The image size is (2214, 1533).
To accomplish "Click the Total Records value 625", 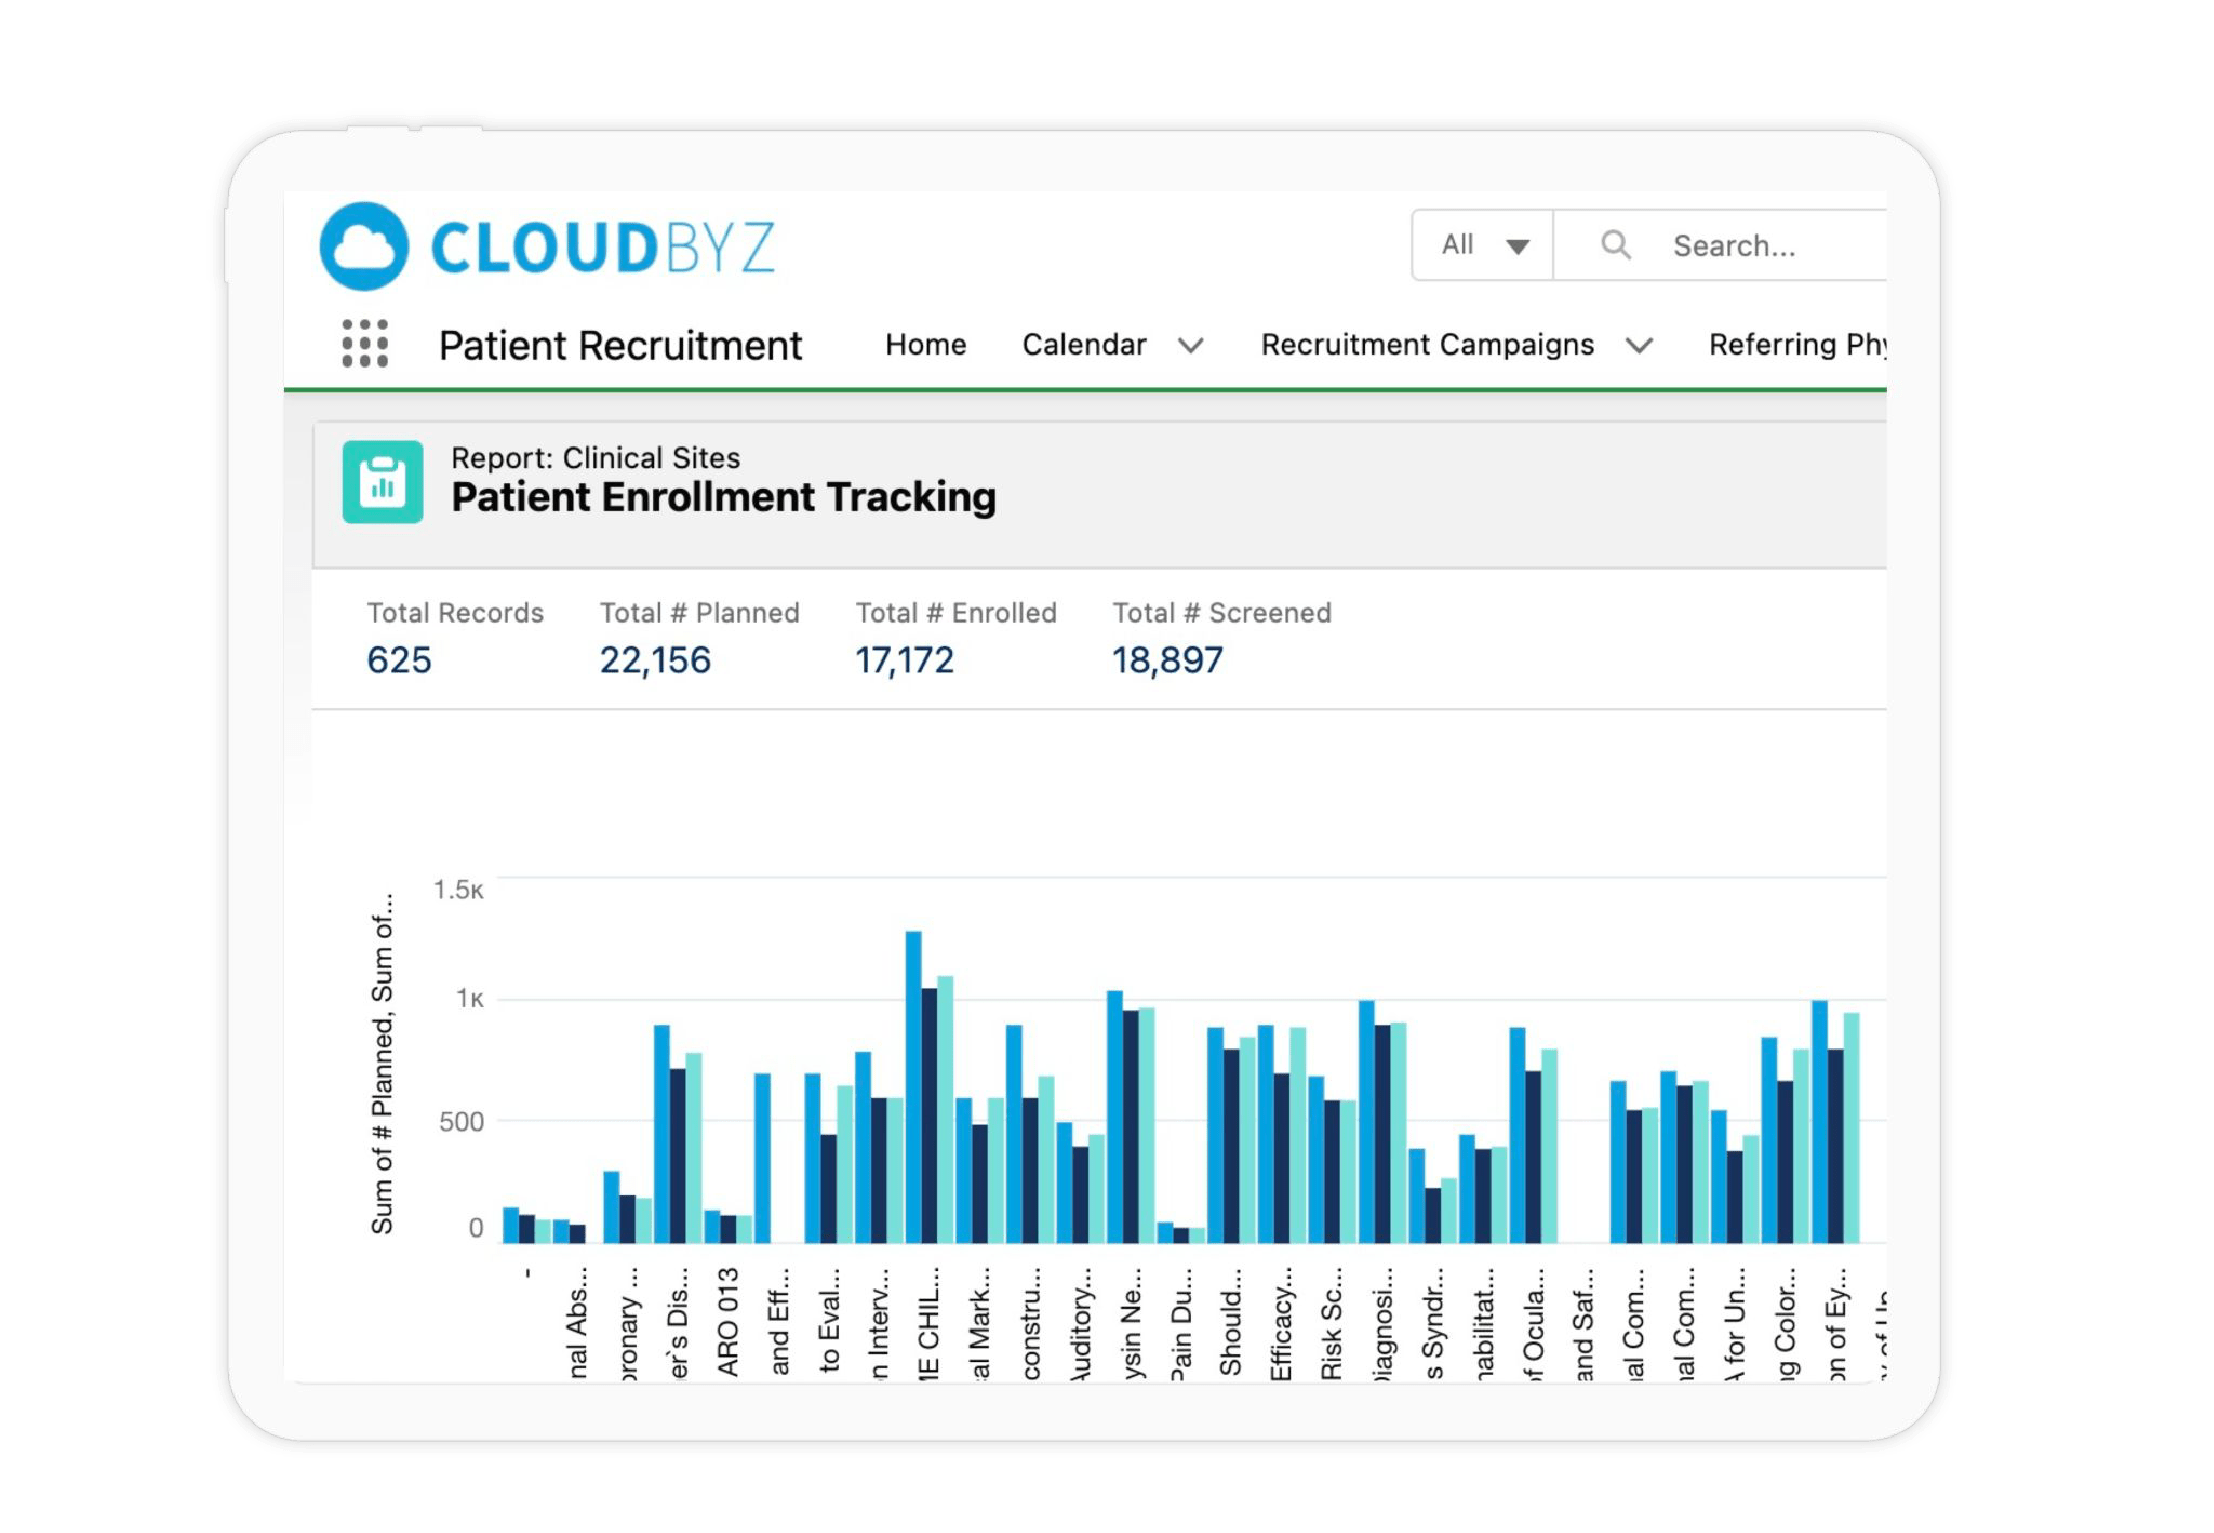I will pos(399,660).
